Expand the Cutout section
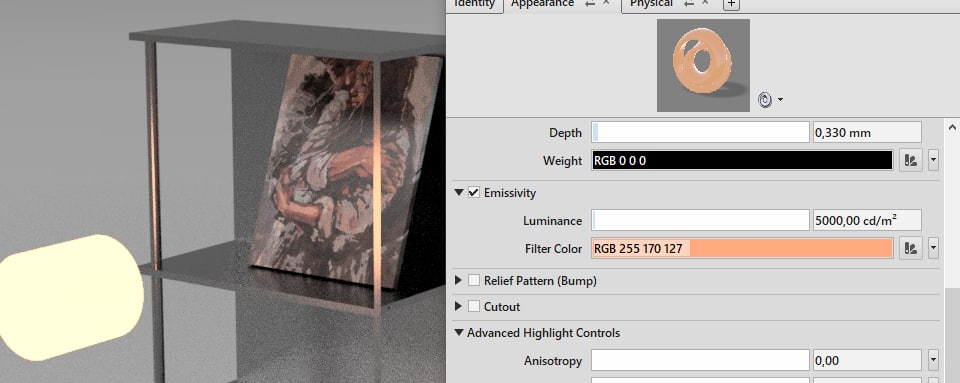The image size is (960, 383). tap(459, 307)
